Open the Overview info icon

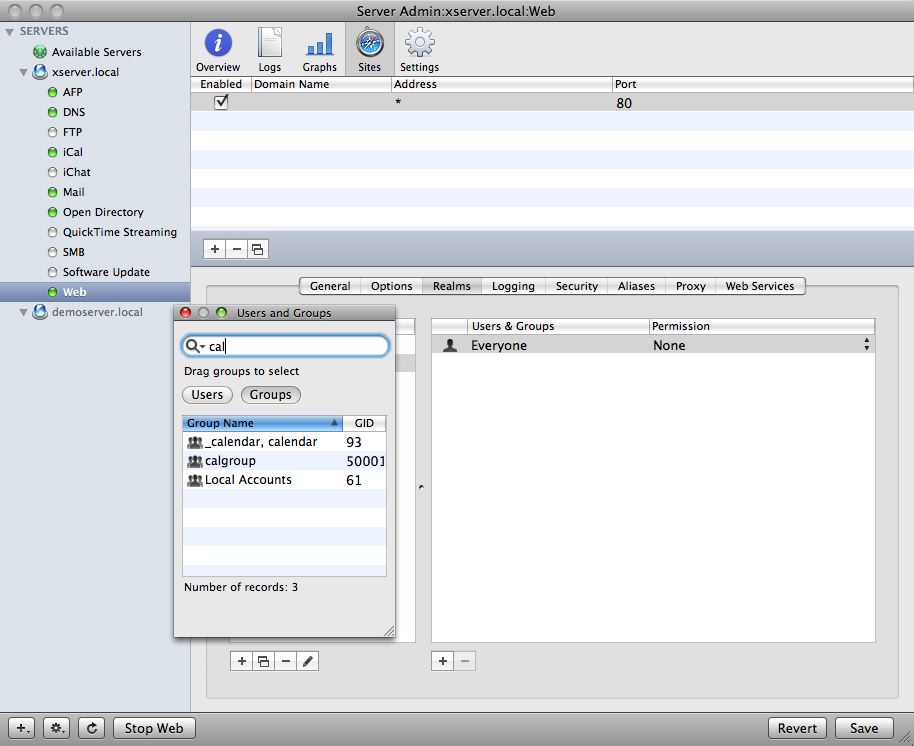pos(218,50)
